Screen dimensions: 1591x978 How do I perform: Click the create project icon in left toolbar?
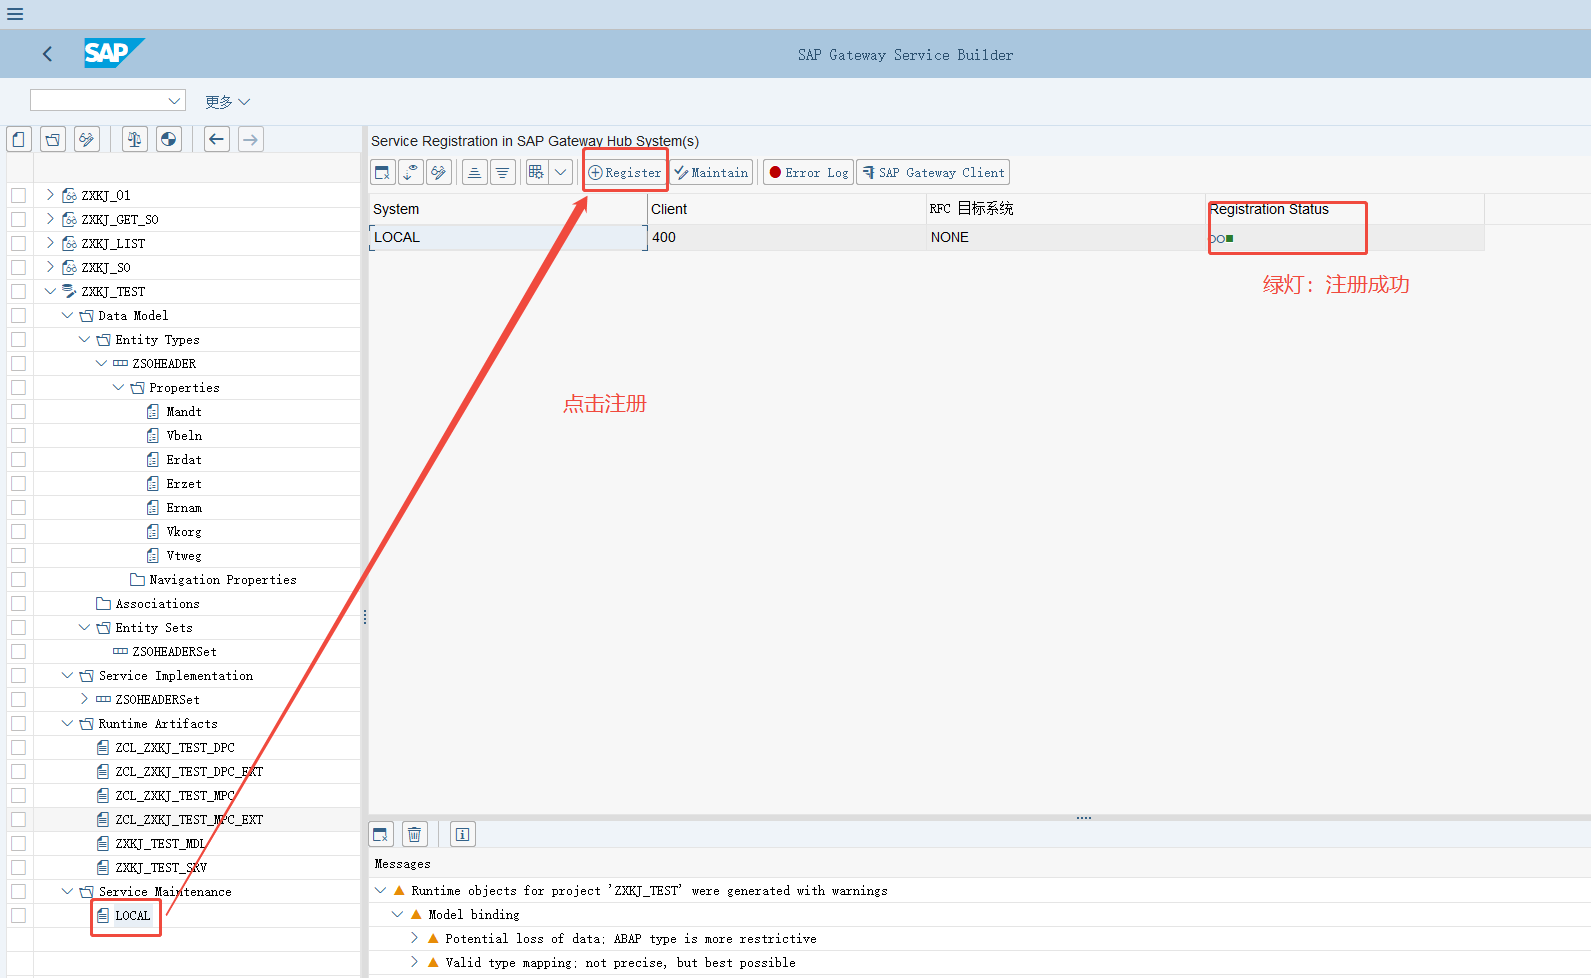point(19,139)
